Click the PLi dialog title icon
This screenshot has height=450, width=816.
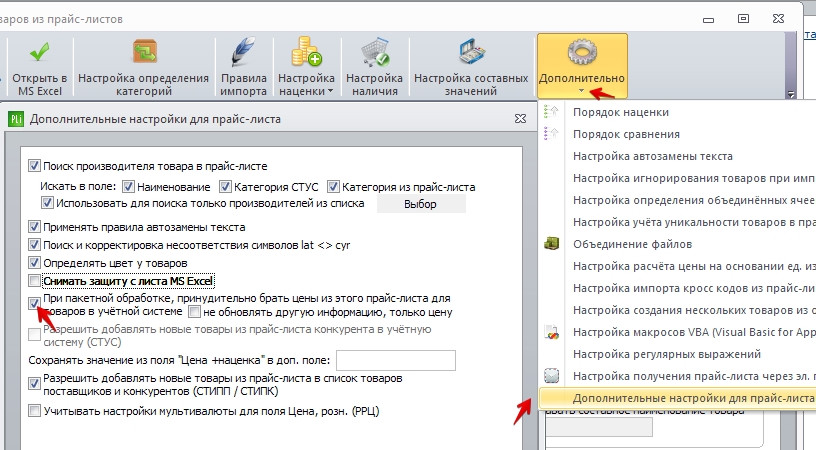click(16, 119)
